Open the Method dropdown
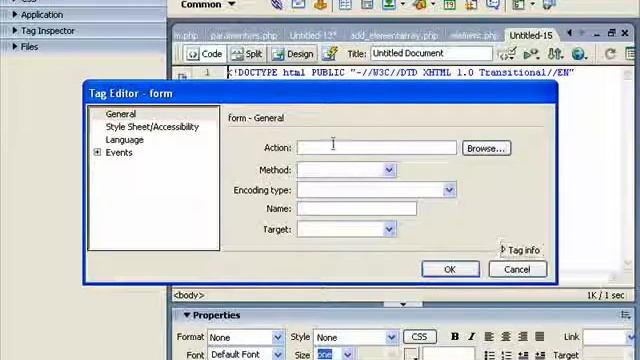This screenshot has height=360, width=640. [x=389, y=170]
